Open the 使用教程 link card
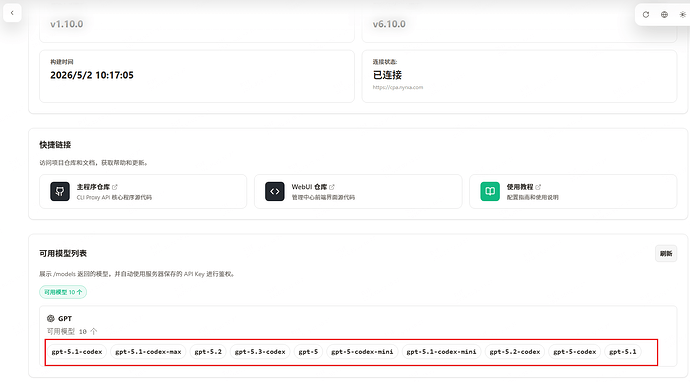This screenshot has height=382, width=690. point(573,191)
